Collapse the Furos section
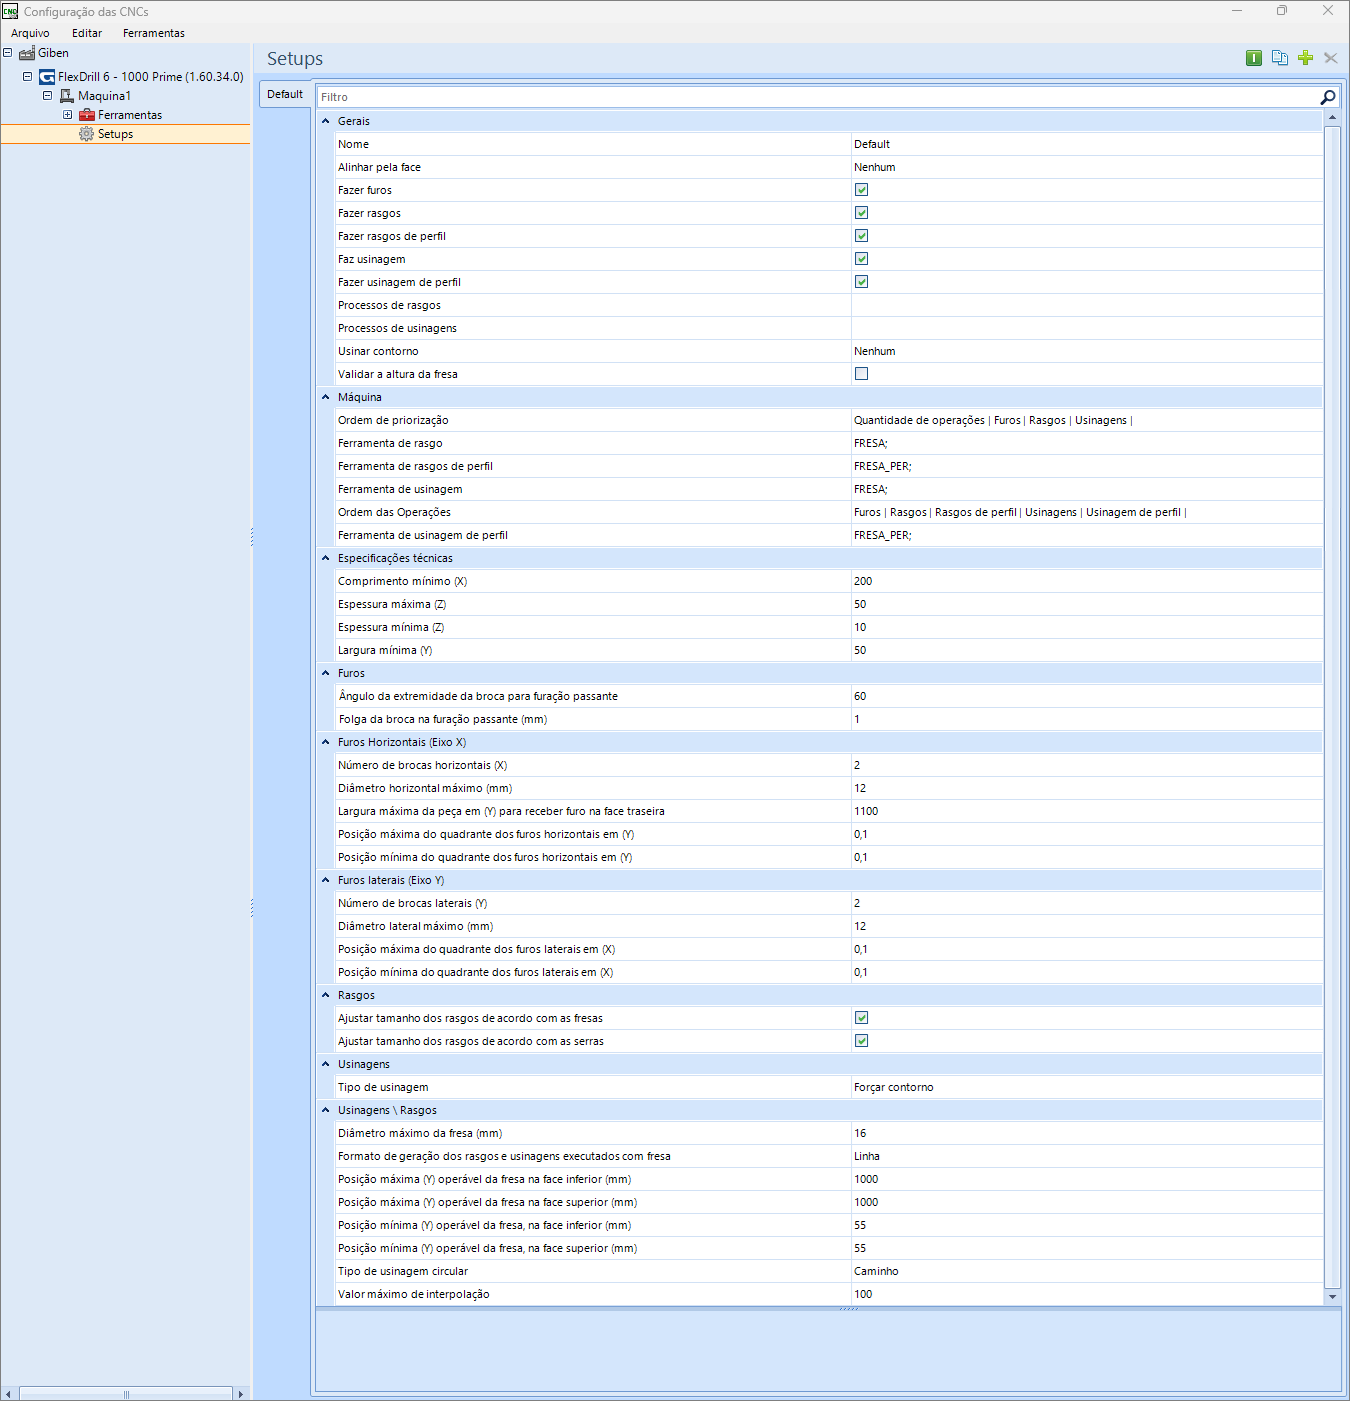Image resolution: width=1350 pixels, height=1401 pixels. click(326, 673)
